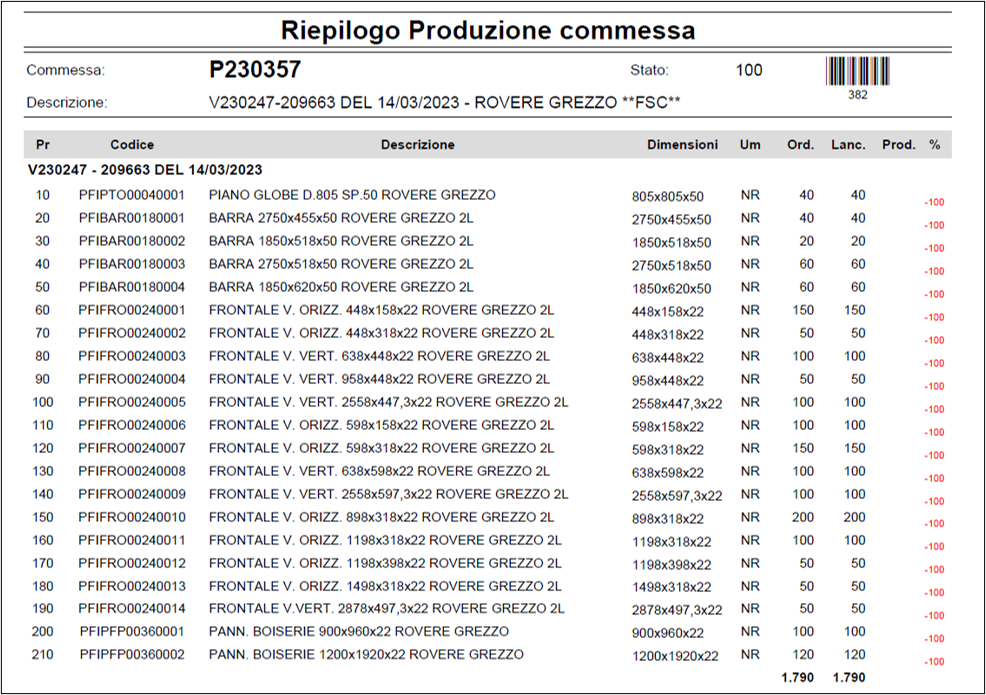Sort by the Pr column header
Image resolution: width=986 pixels, height=695 pixels.
point(42,144)
